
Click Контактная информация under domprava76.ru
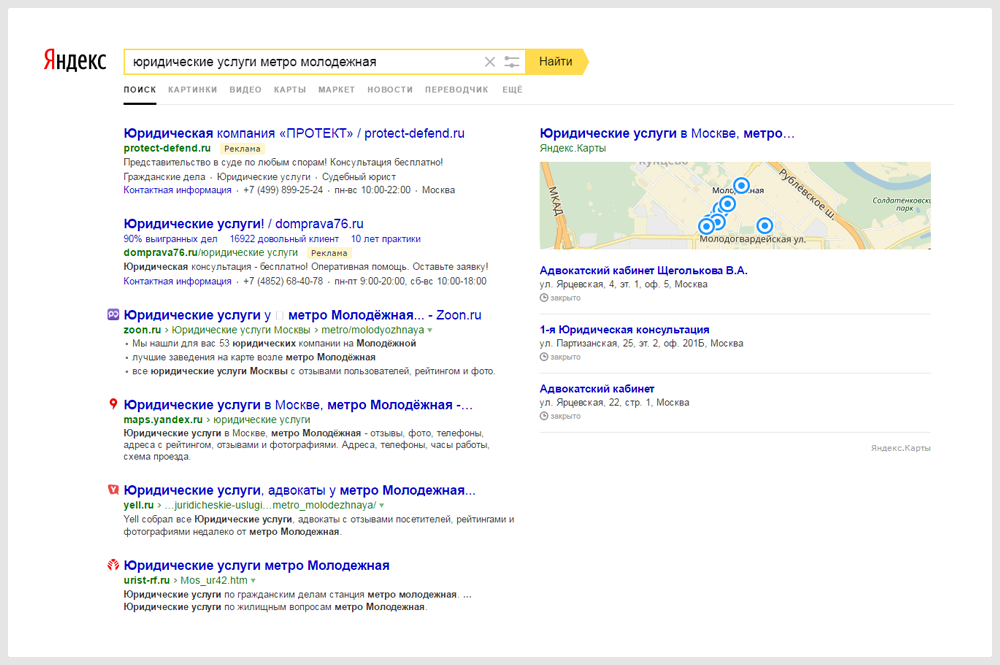(177, 281)
